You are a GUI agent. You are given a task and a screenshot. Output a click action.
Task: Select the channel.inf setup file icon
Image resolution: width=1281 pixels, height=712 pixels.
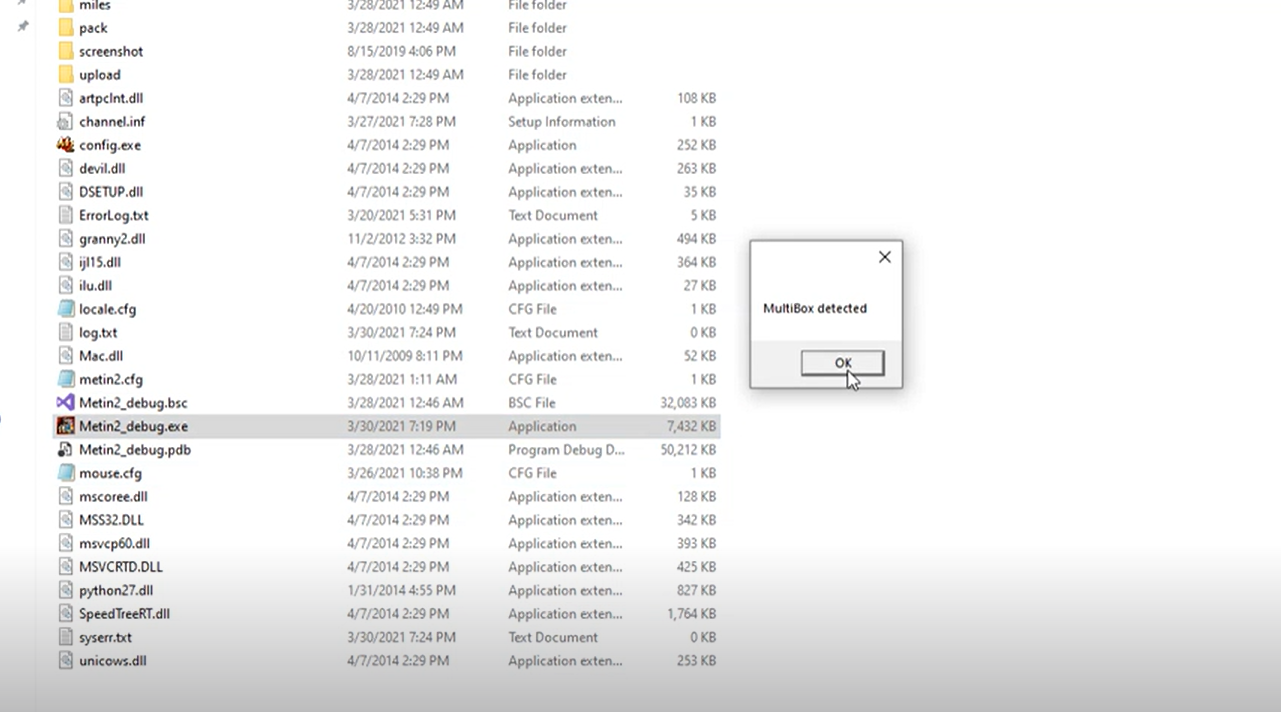coord(66,122)
